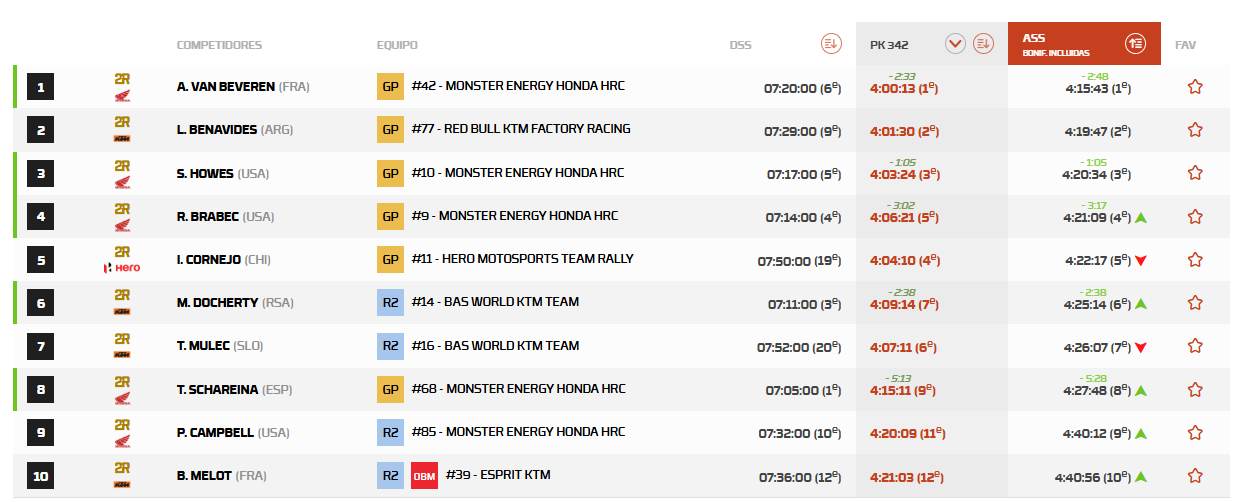Image resolution: width=1235 pixels, height=502 pixels.
Task: Open the PK 342 checkpoint dropdown
Action: coord(955,44)
